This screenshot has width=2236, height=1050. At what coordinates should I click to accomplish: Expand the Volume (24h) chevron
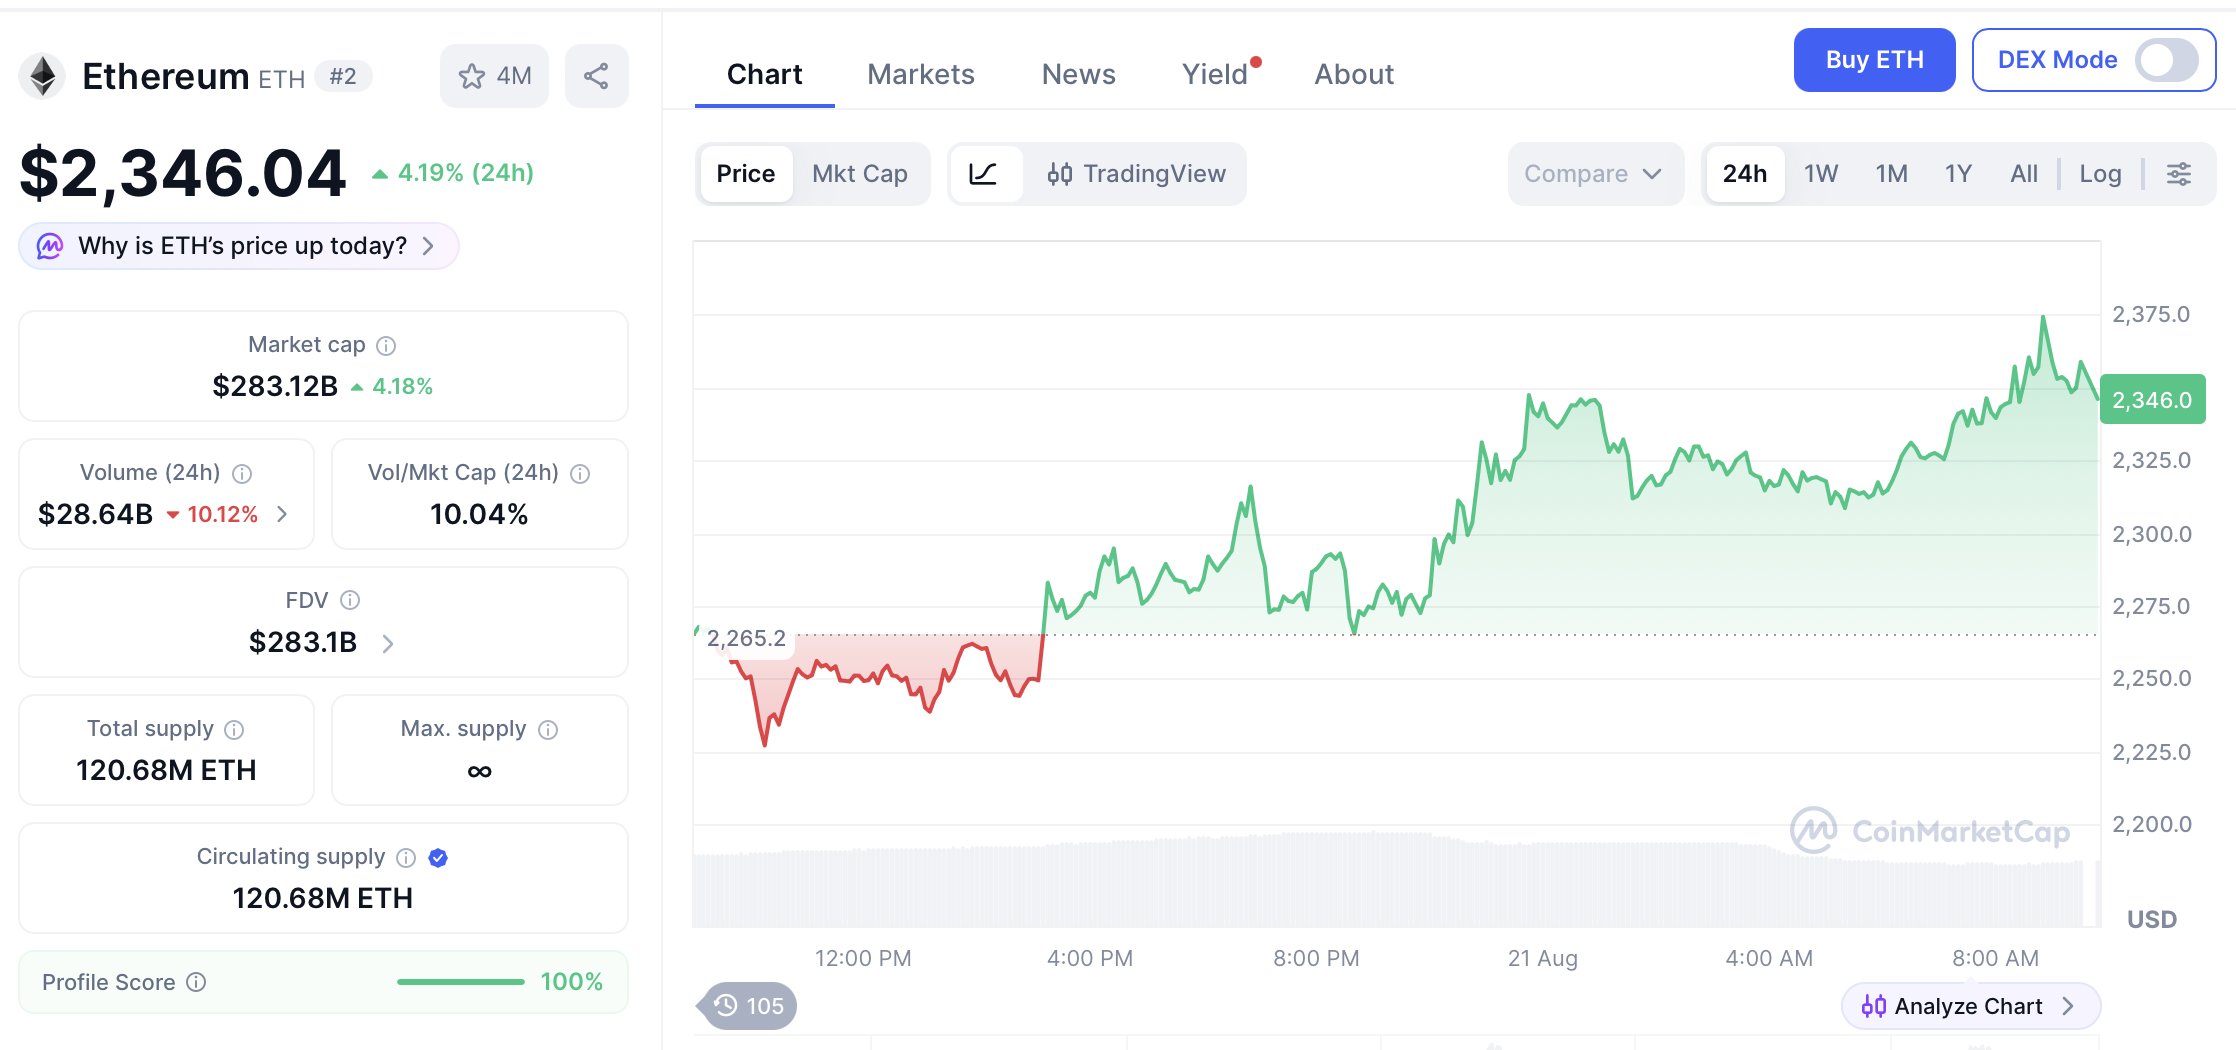[x=282, y=514]
